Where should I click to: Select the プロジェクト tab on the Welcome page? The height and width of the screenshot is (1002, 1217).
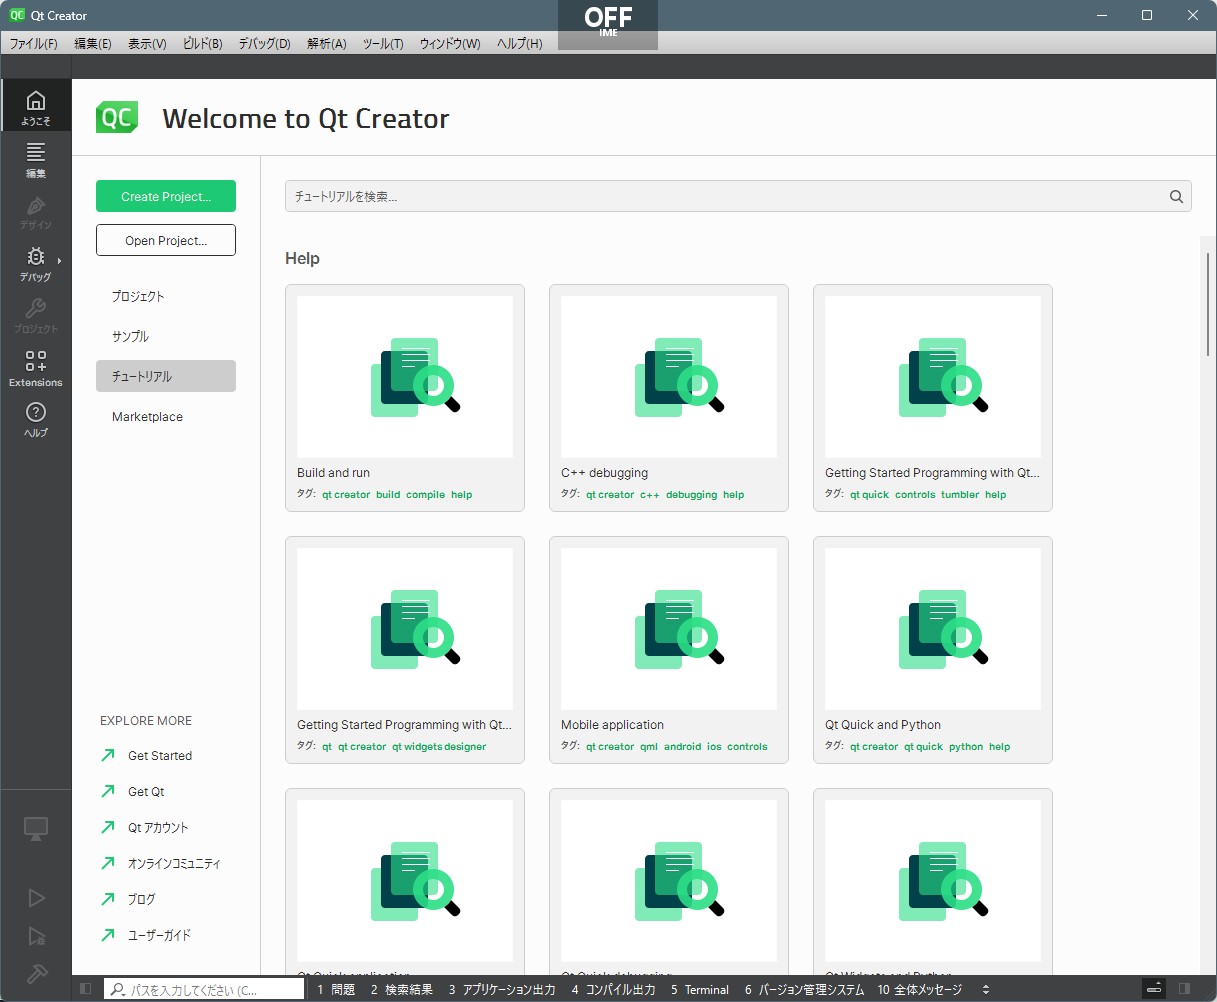[x=166, y=296]
